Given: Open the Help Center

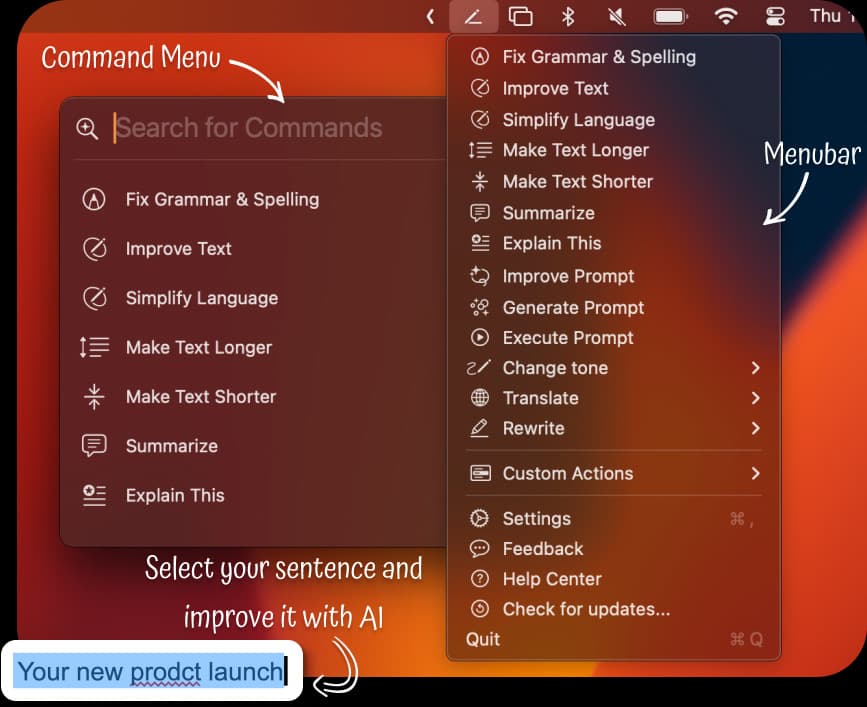Looking at the screenshot, I should click(551, 579).
